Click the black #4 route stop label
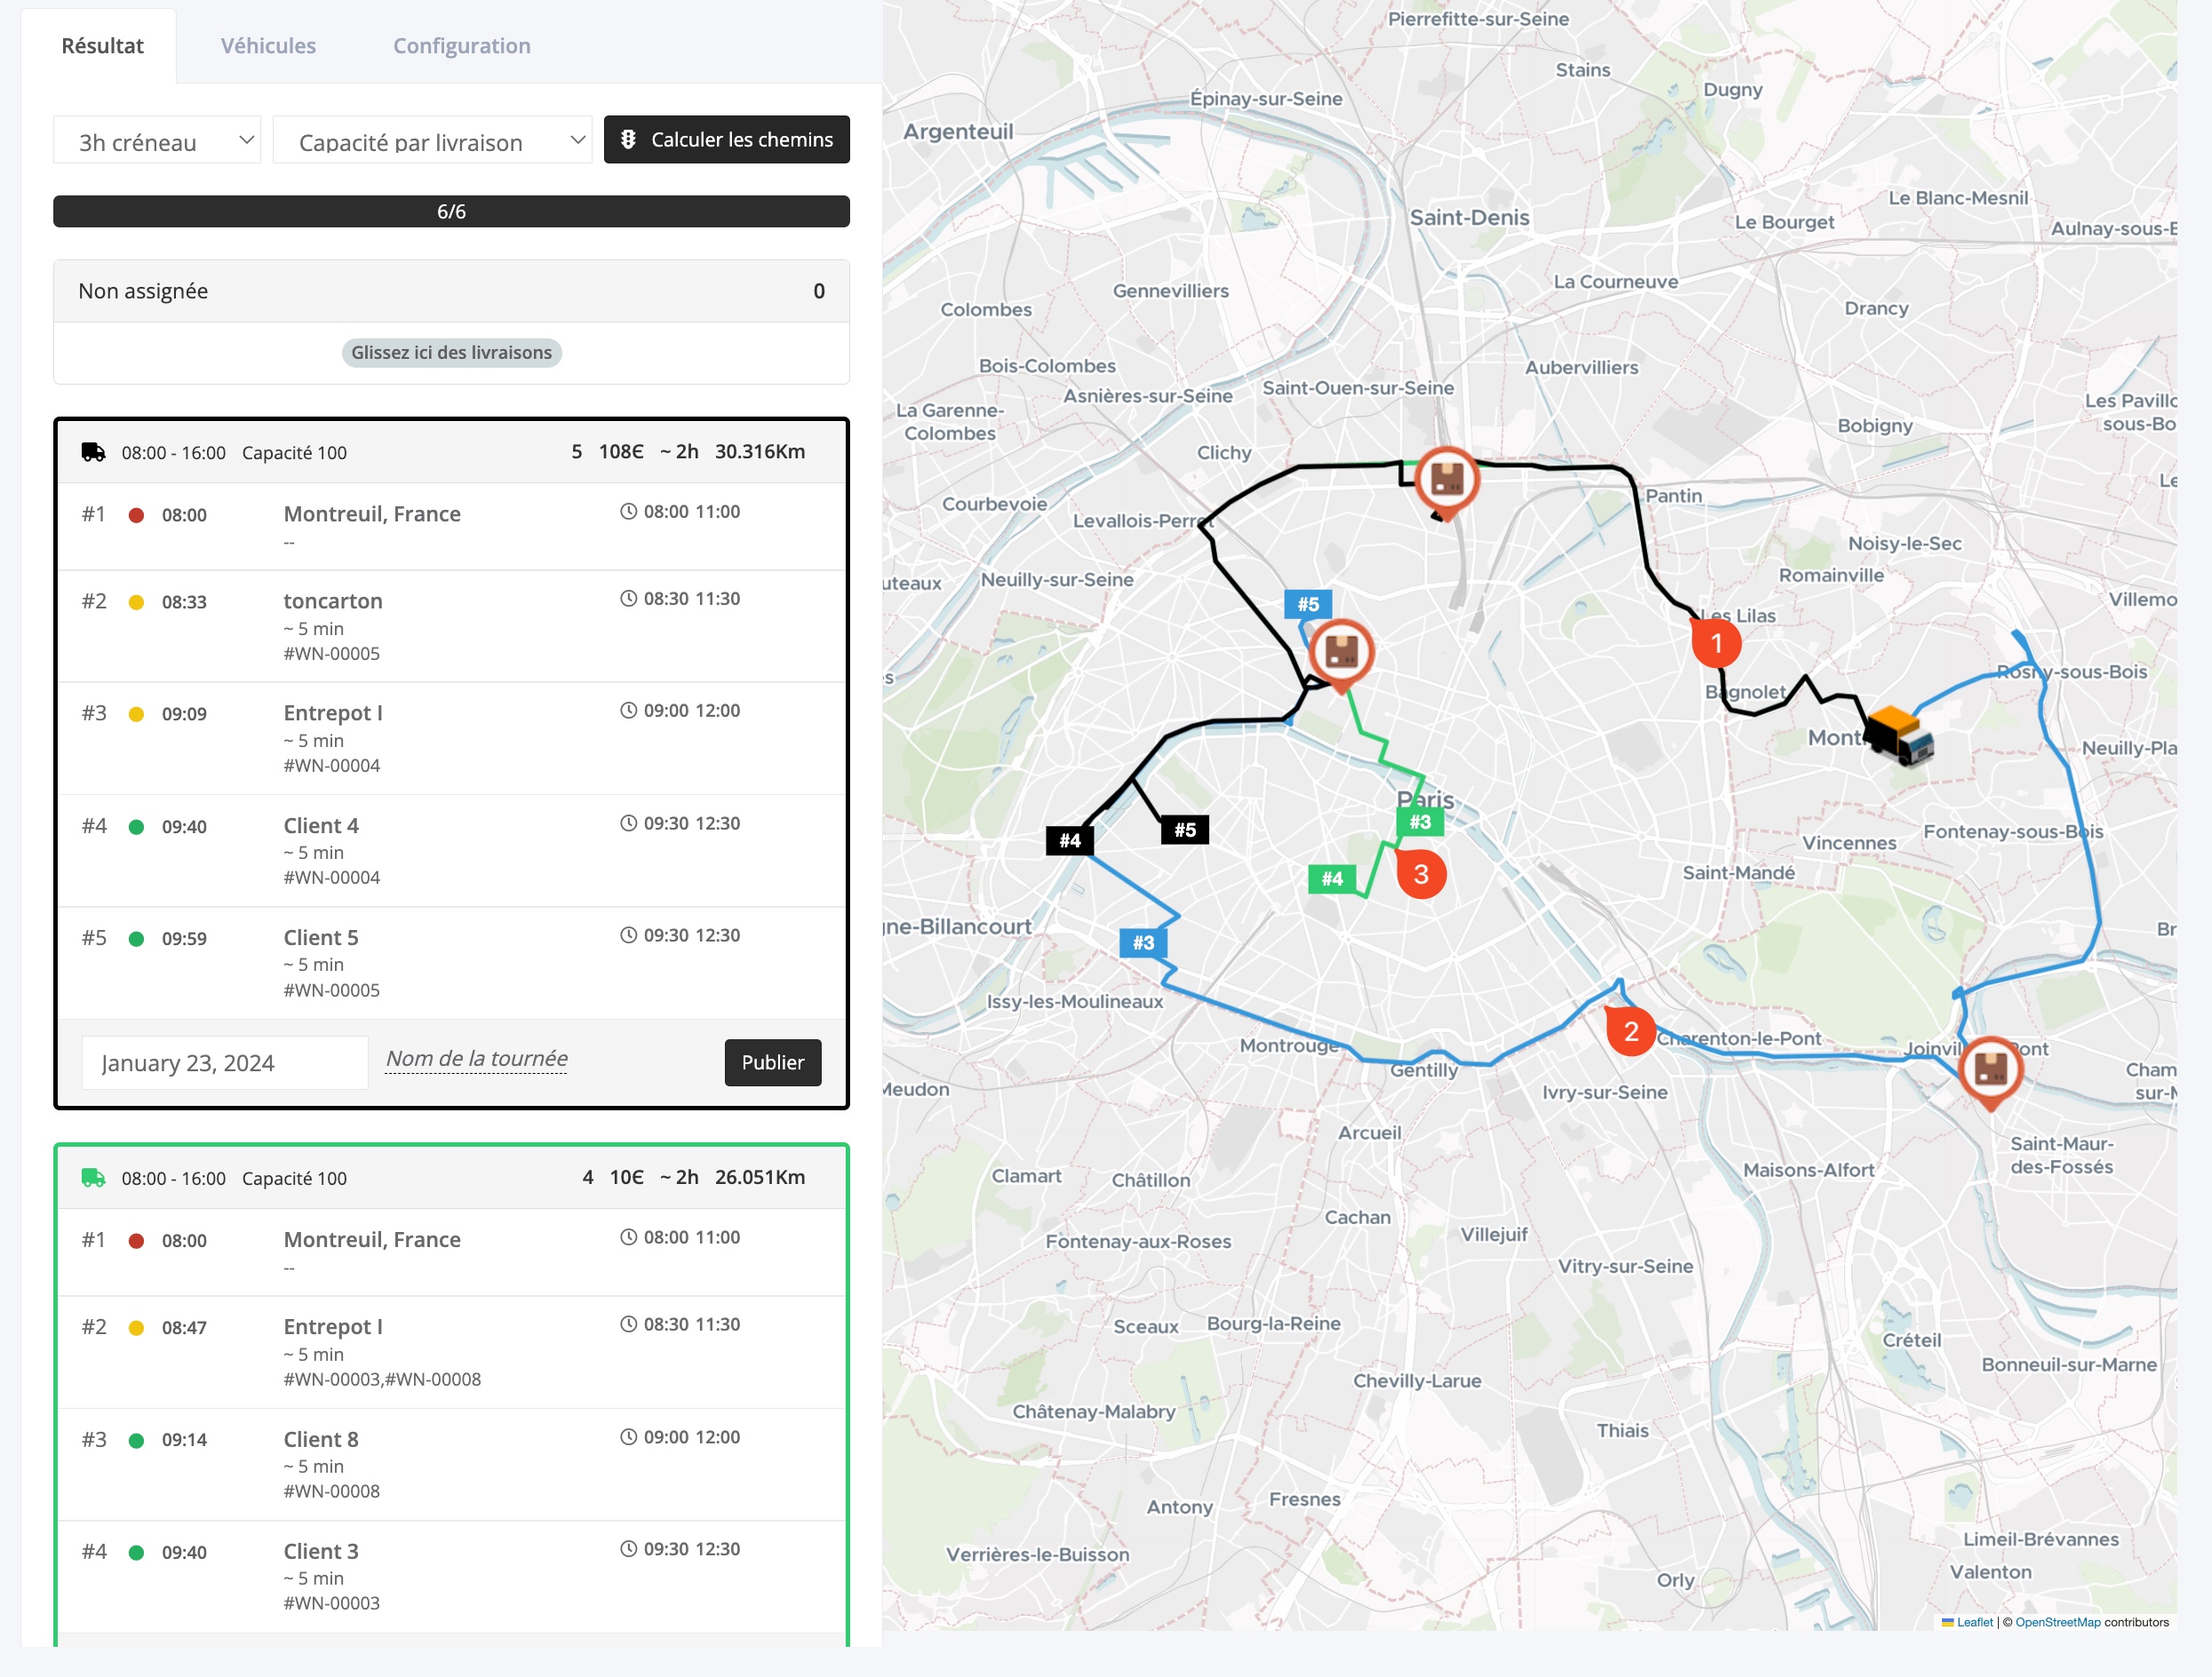The height and width of the screenshot is (1677, 2212). 1069,840
